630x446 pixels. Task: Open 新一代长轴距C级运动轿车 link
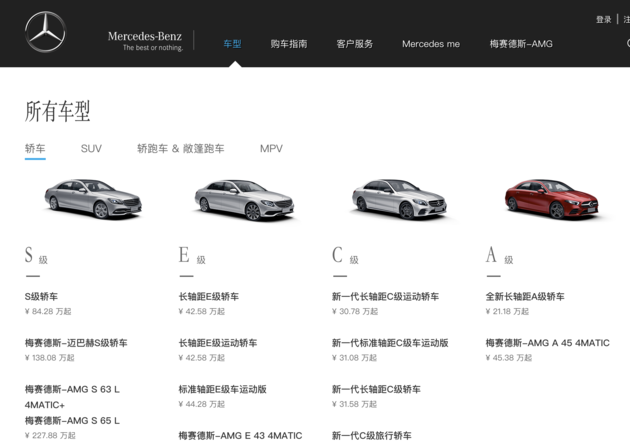(385, 297)
